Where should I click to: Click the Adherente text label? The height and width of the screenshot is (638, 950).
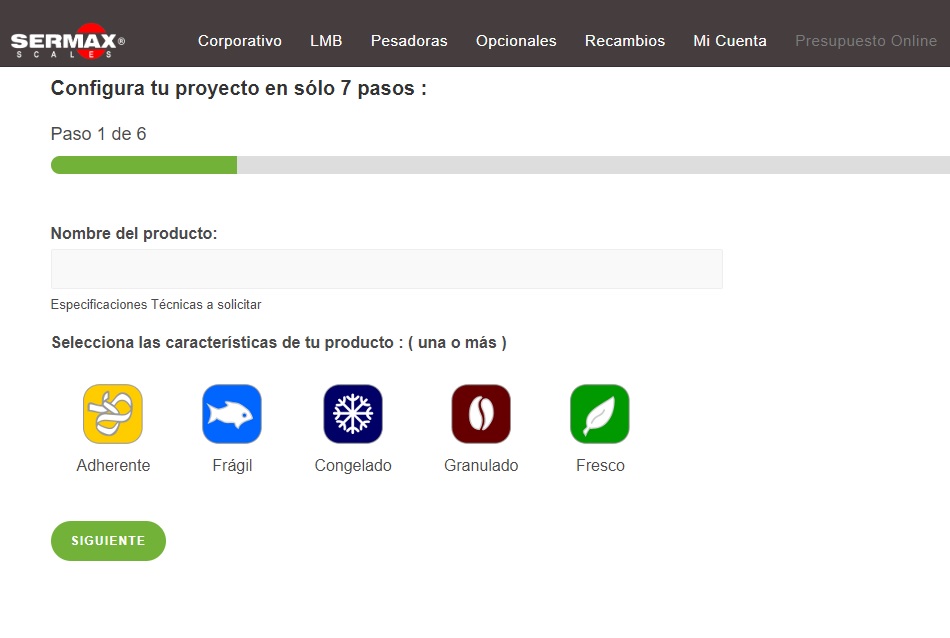point(113,466)
